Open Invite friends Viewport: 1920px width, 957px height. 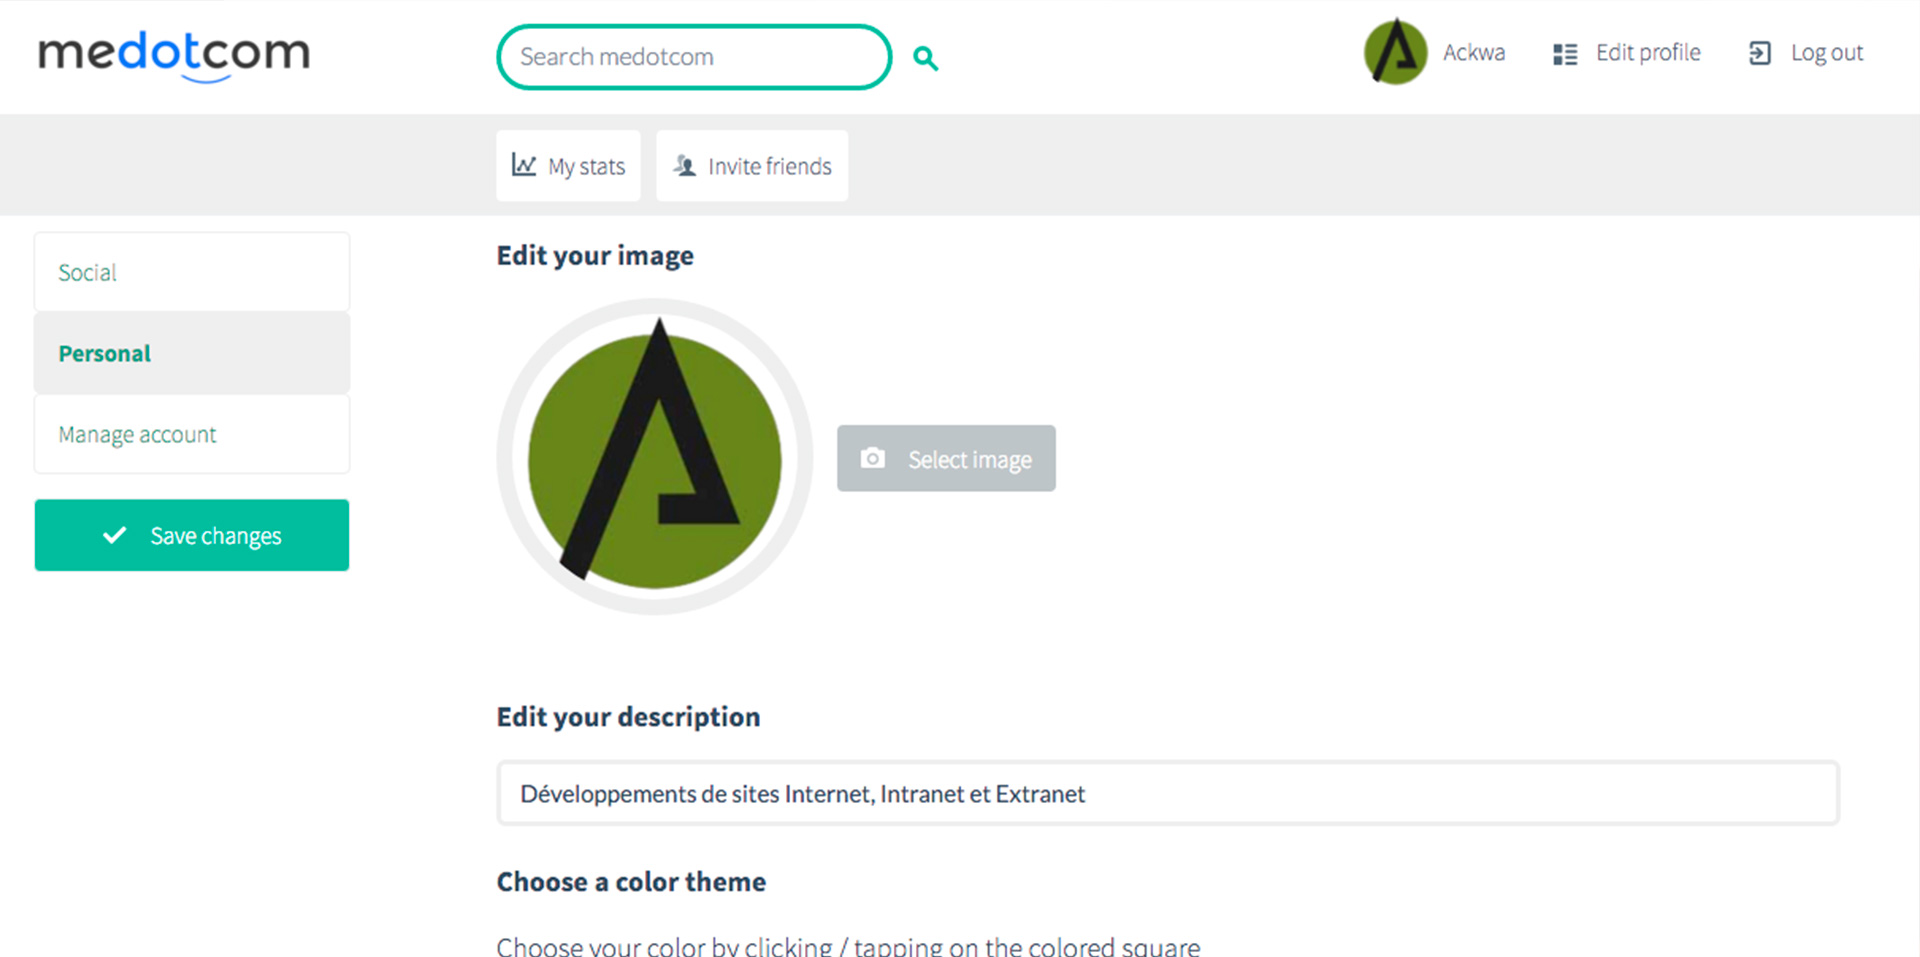(x=752, y=165)
